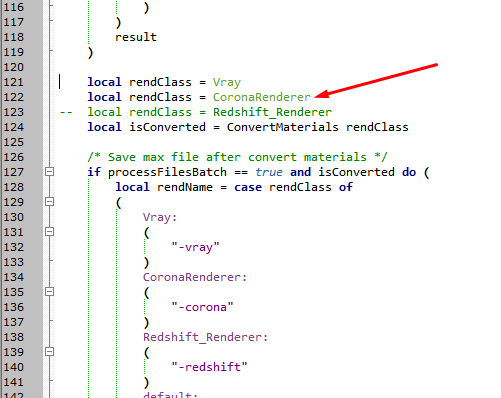Screen dimensions: 501x398
Task: Collapse the Redshift_Renderer block fold on line 139
Action: tap(49, 352)
